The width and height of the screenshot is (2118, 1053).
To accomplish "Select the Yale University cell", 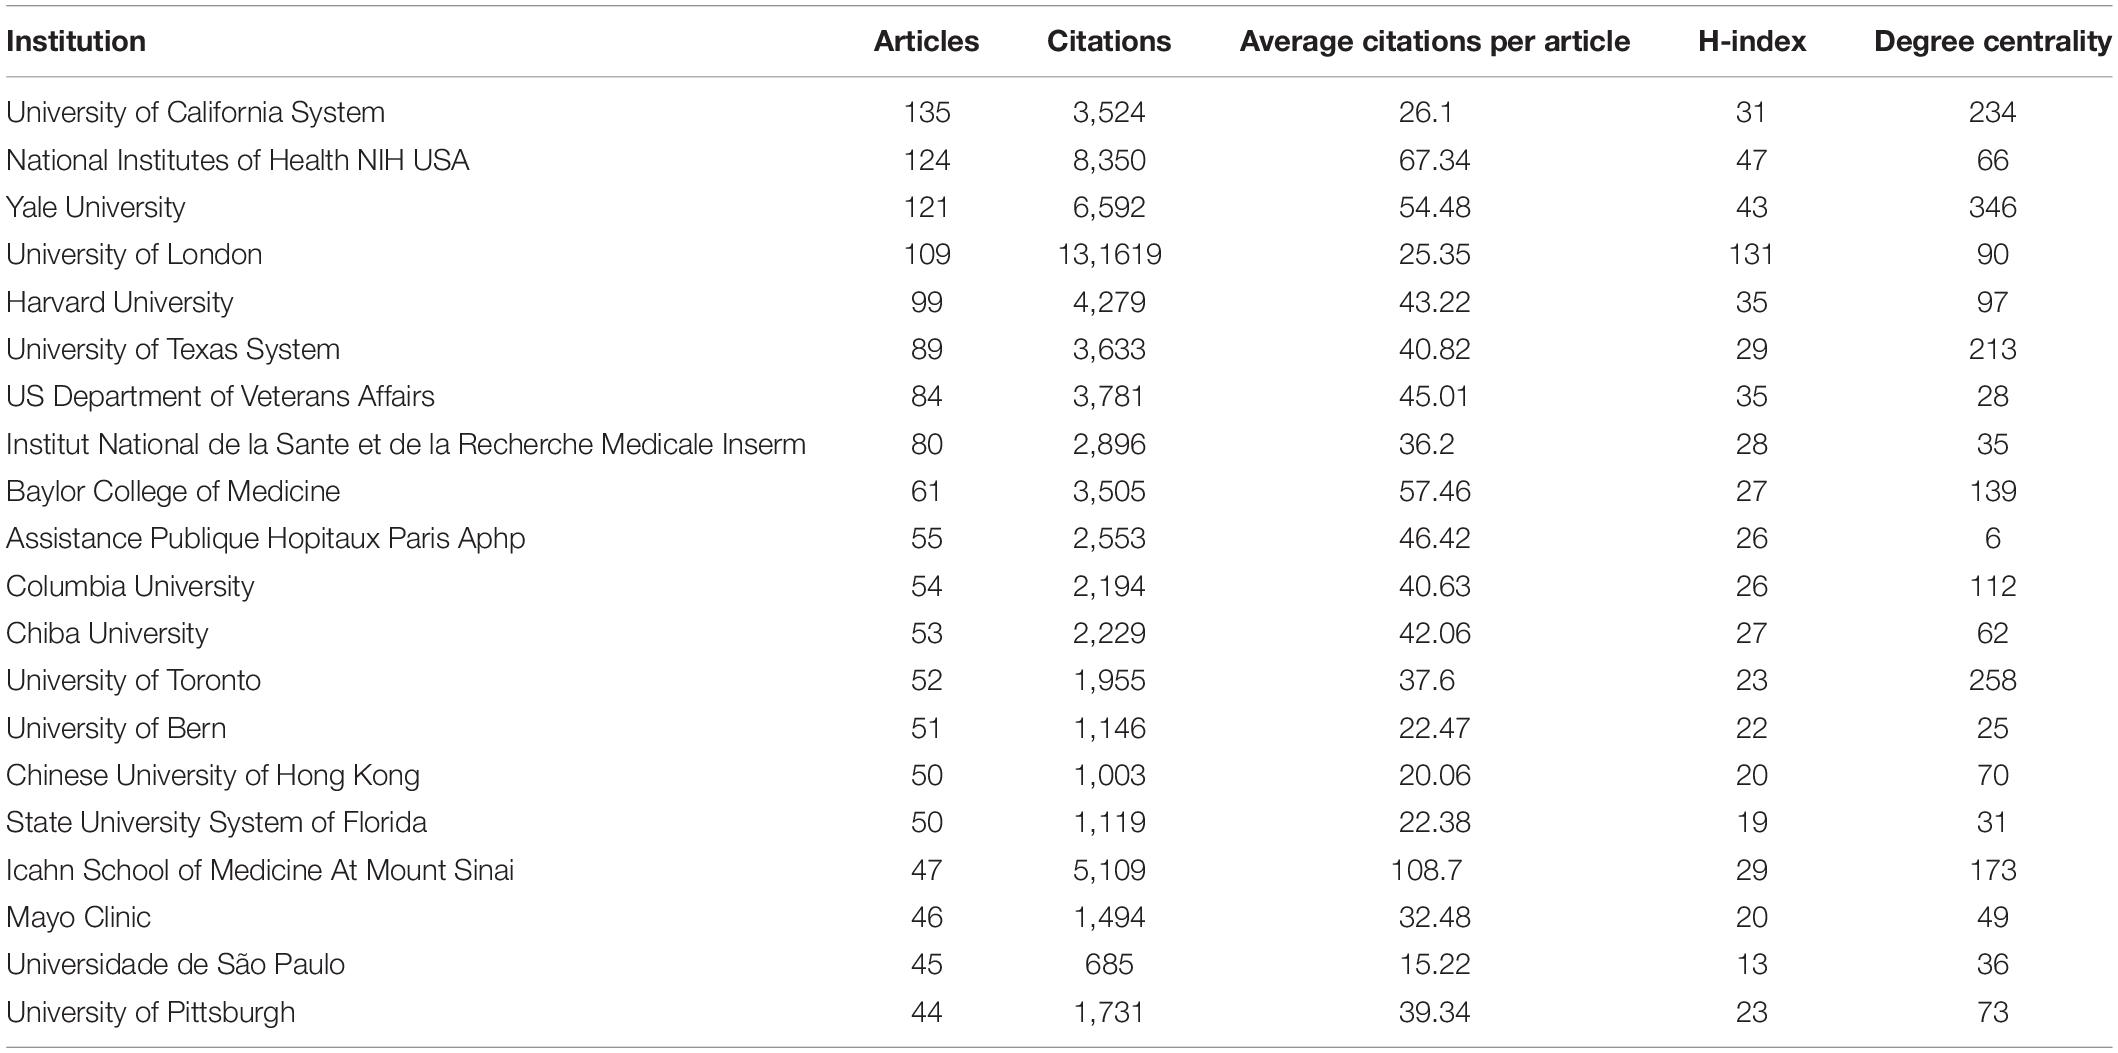I will [x=96, y=207].
